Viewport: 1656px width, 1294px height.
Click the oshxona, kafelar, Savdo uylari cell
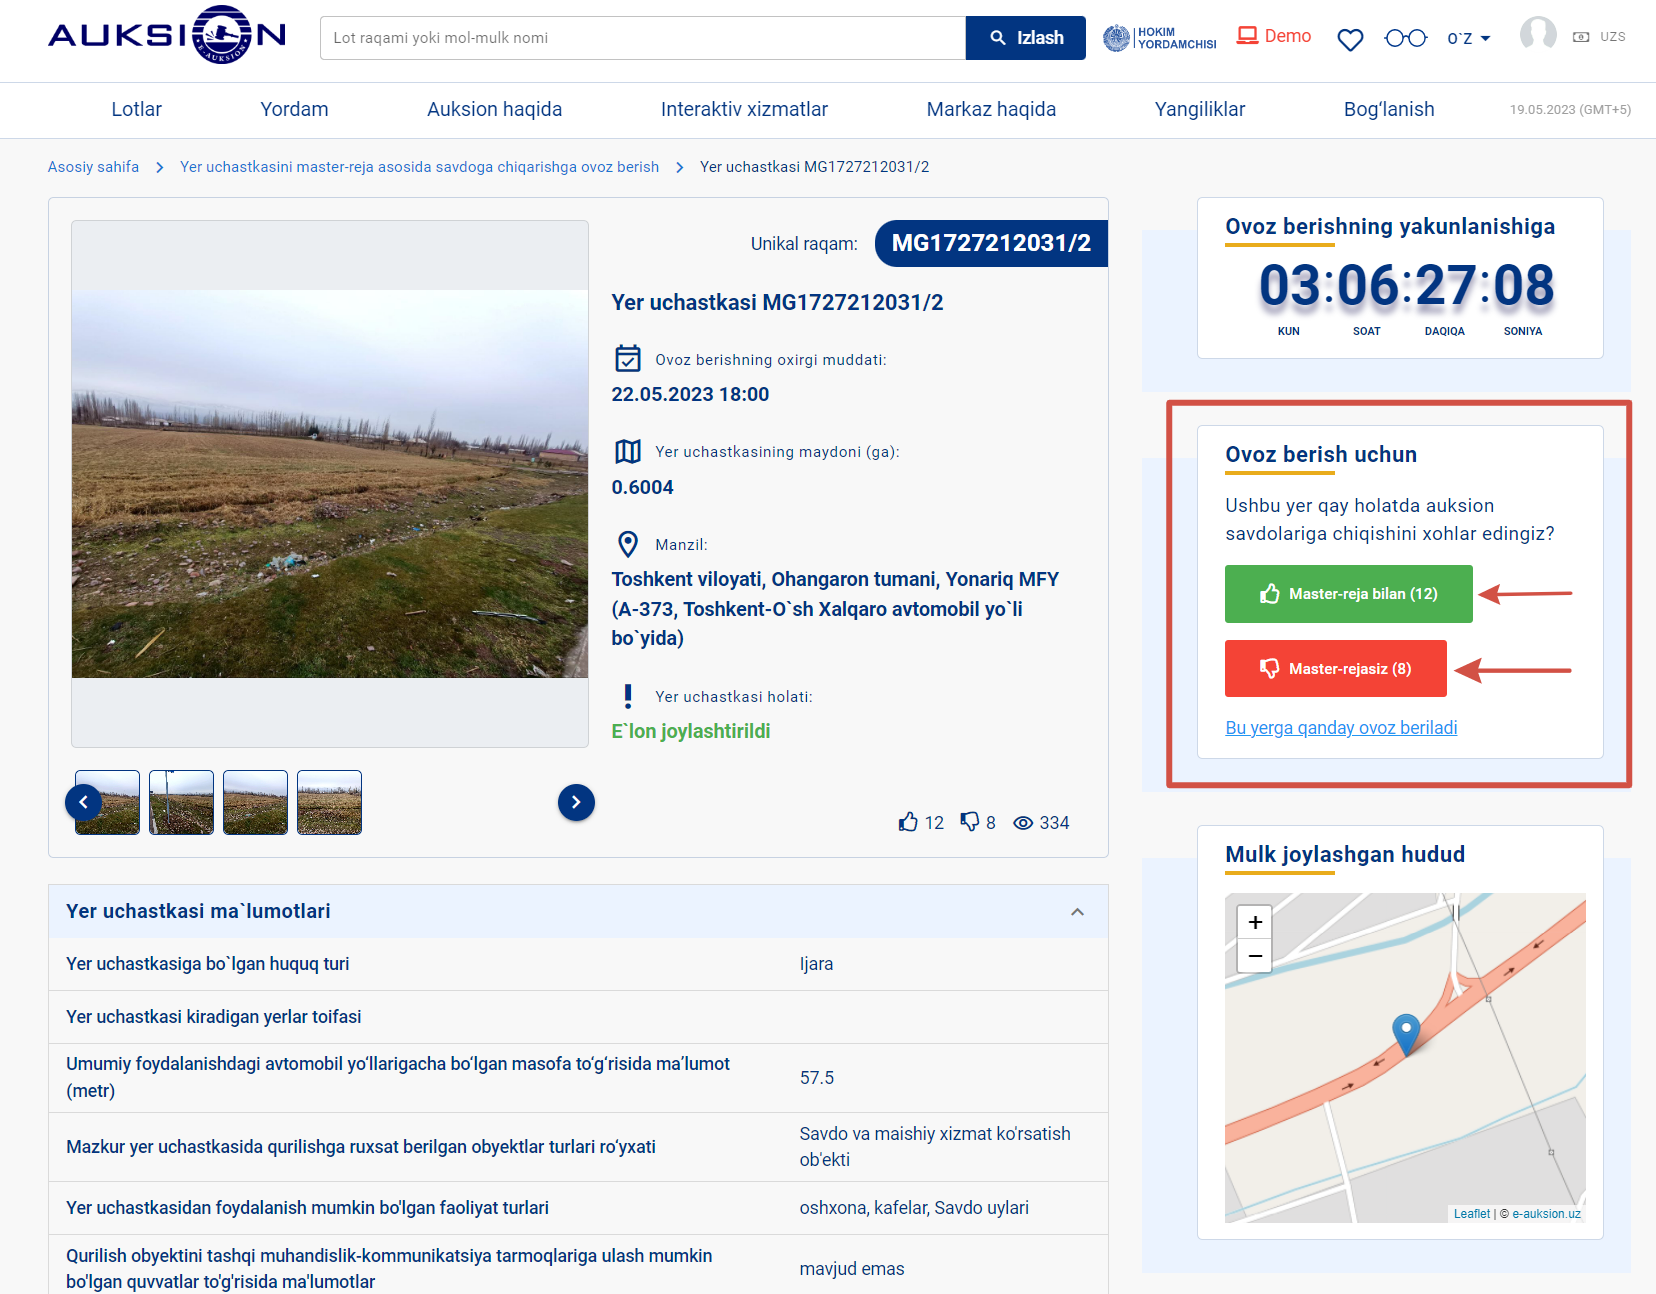(x=914, y=1208)
